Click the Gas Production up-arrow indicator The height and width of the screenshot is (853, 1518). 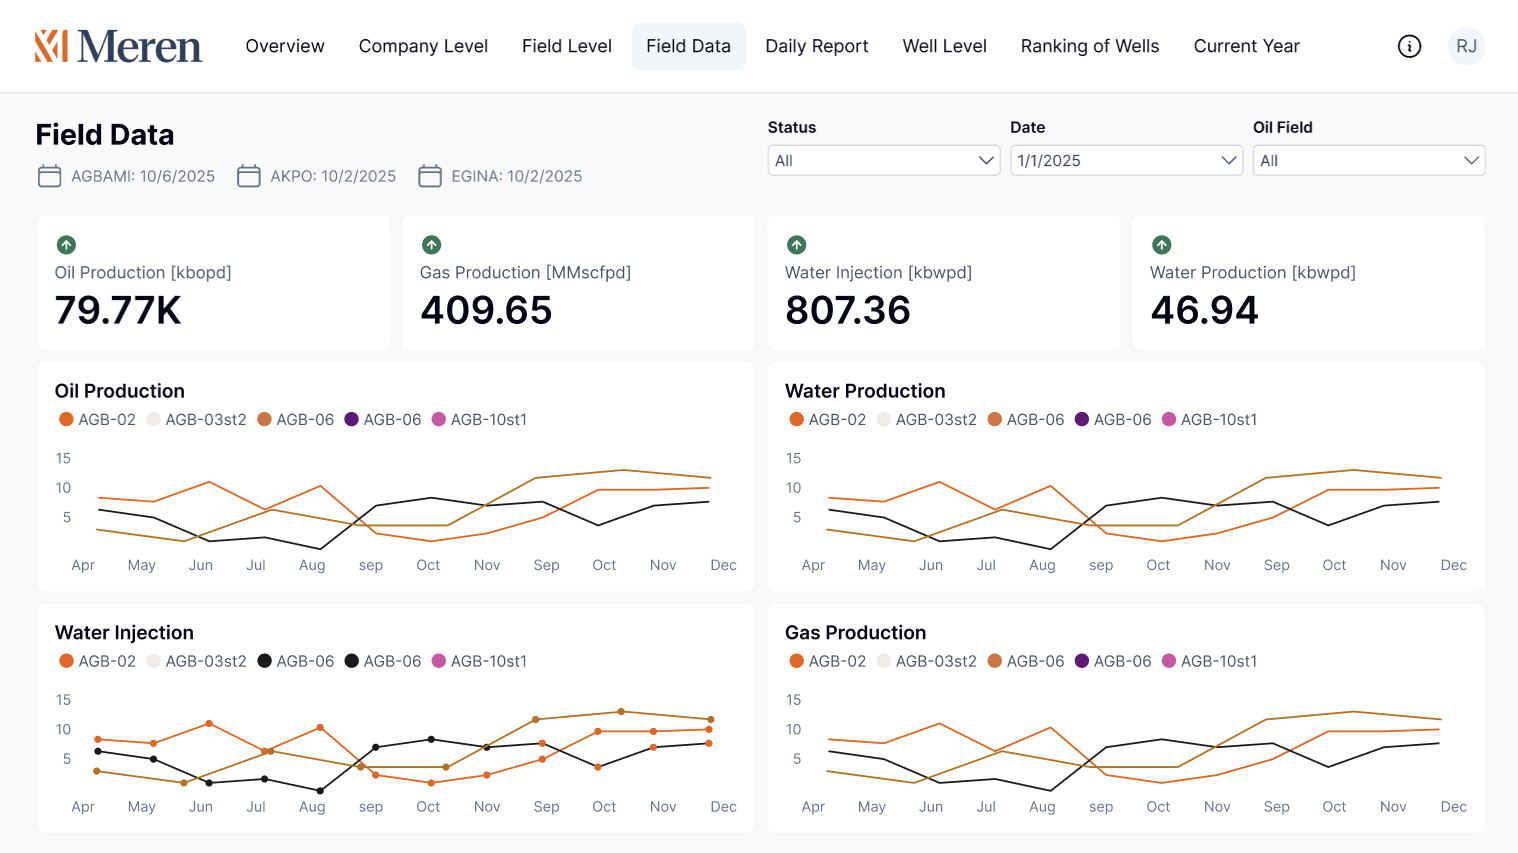click(x=431, y=244)
